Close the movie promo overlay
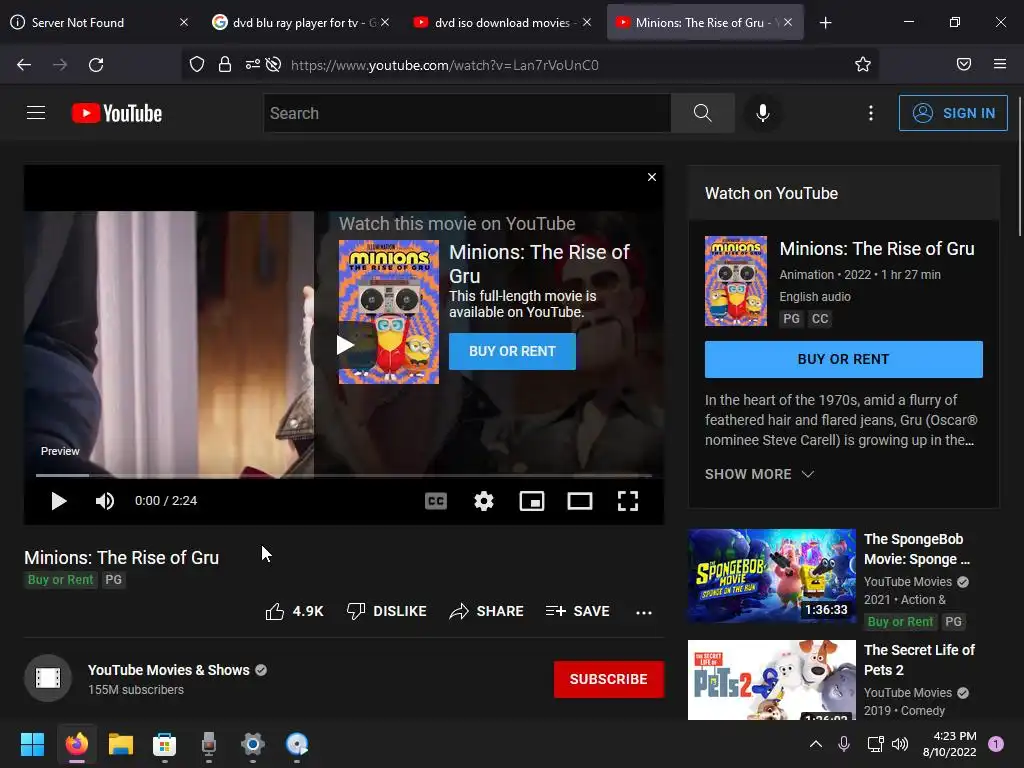Screen dimensions: 1024x768 tap(652, 177)
